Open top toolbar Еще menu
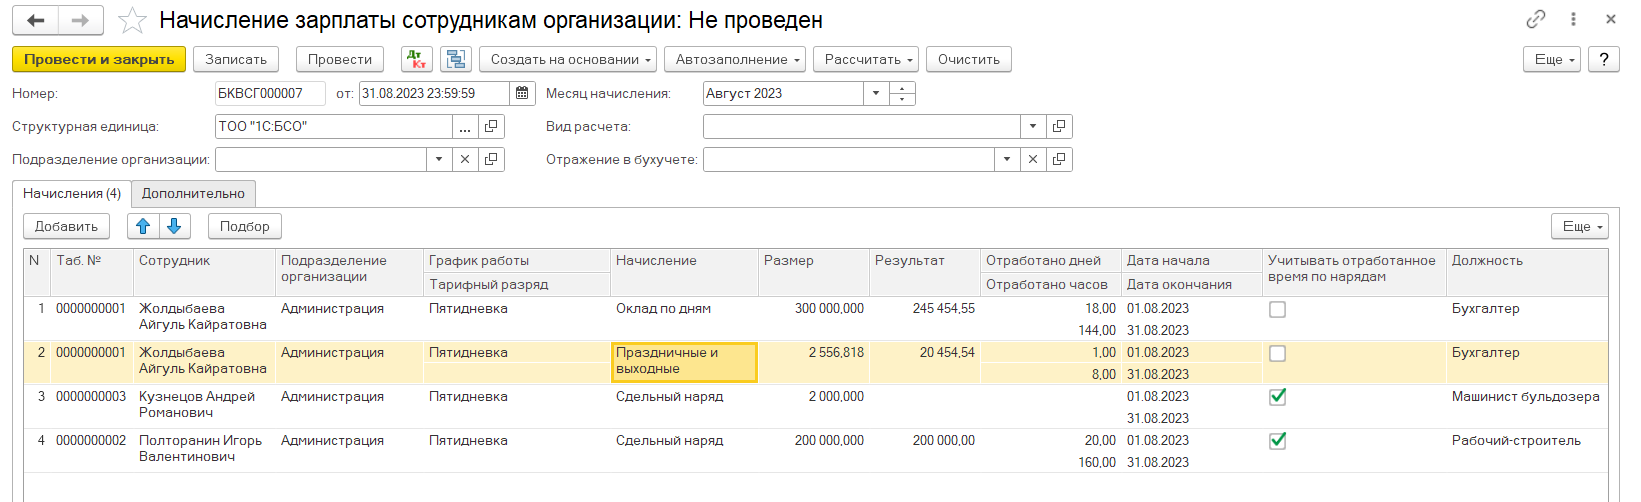 (x=1552, y=60)
